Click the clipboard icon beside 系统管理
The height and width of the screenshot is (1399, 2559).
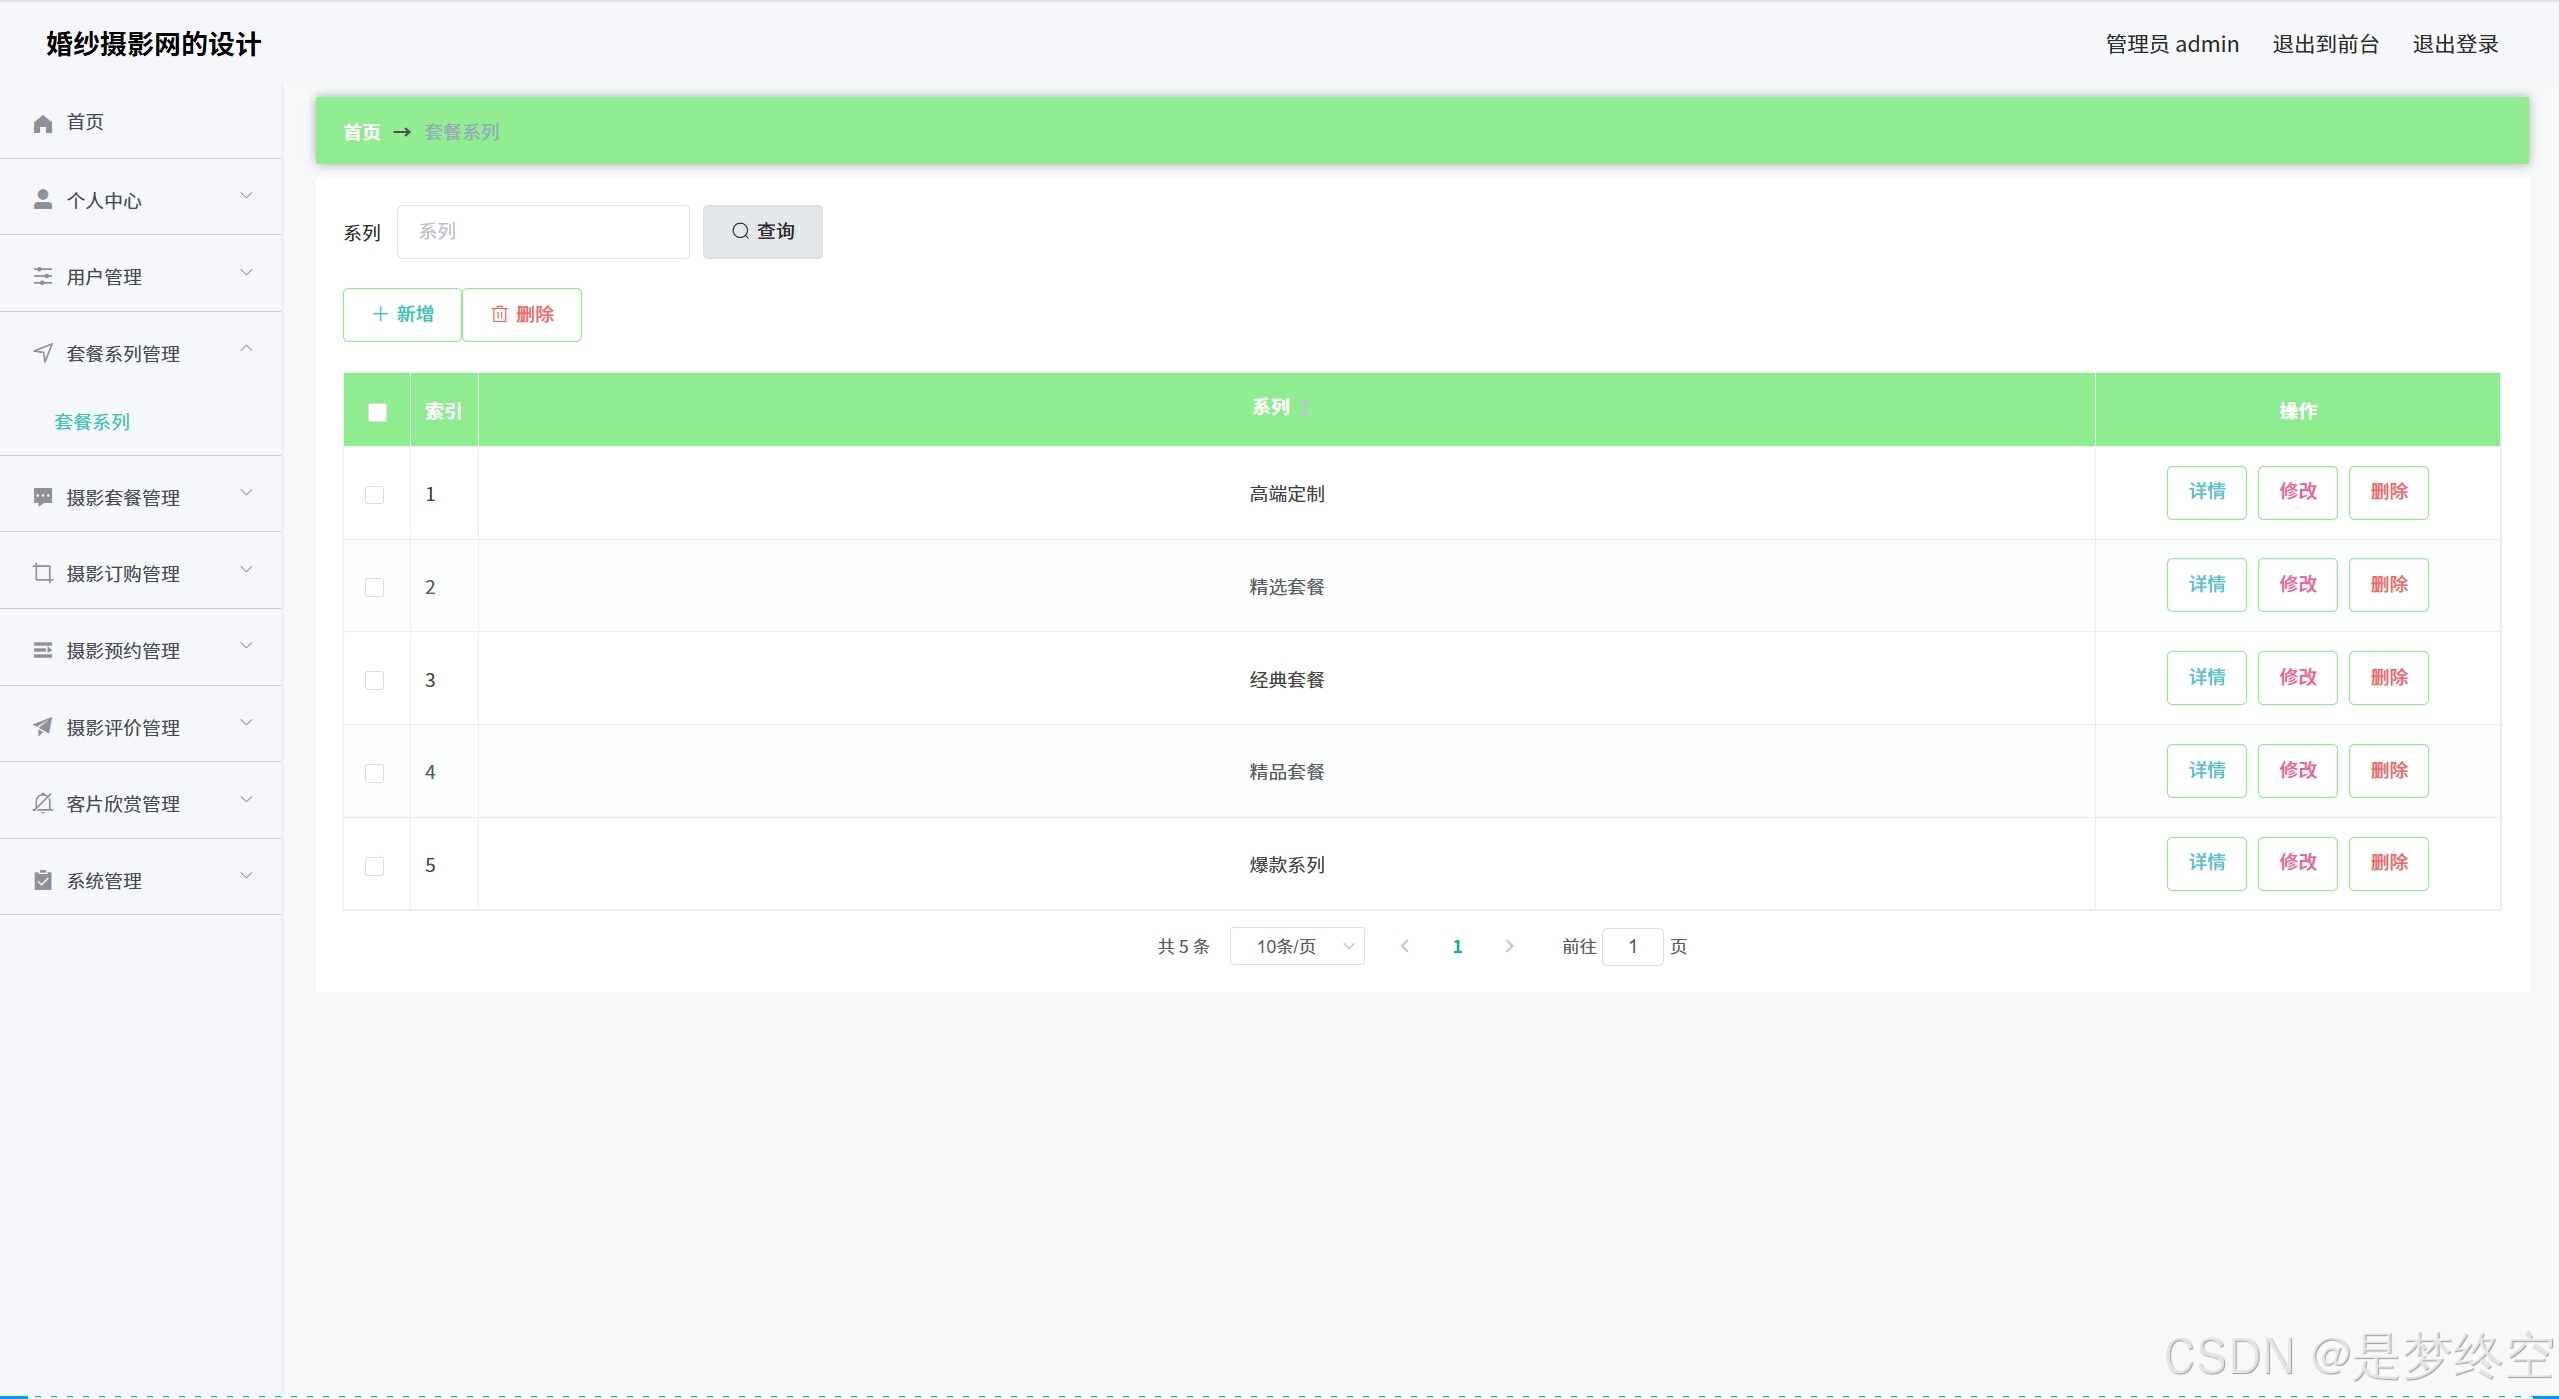pos(43,880)
